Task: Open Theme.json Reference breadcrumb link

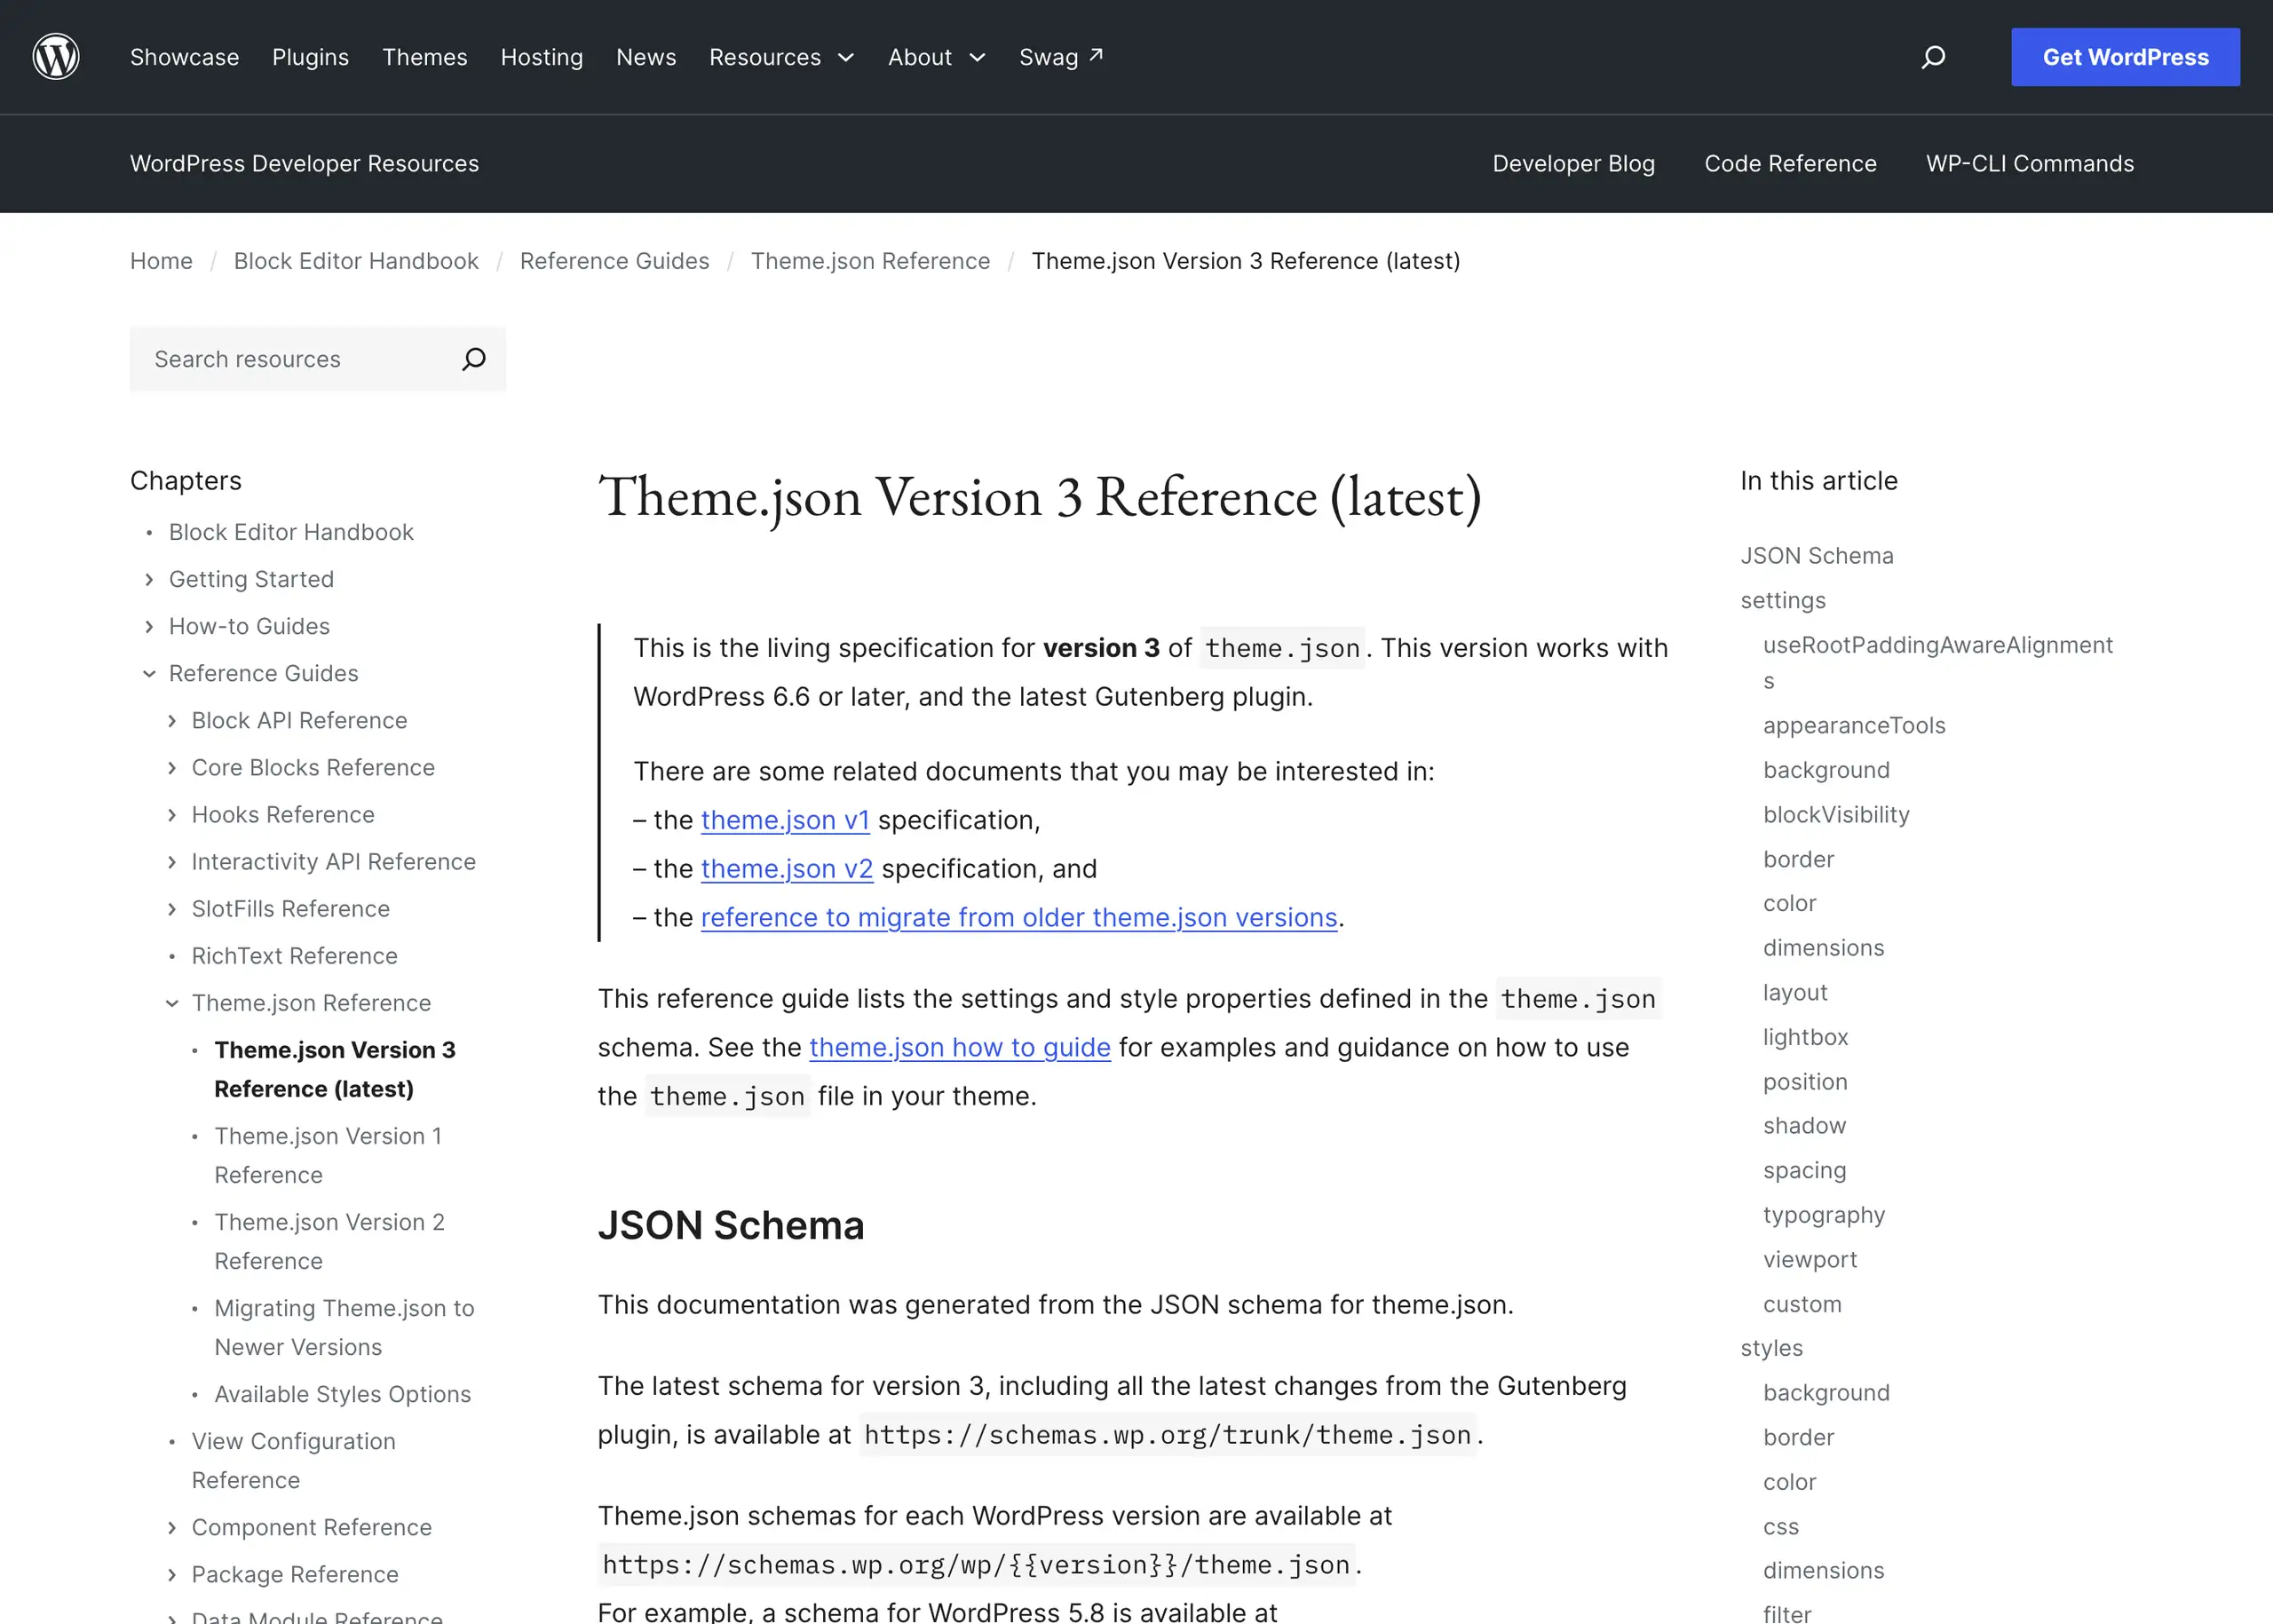Action: pos(870,261)
